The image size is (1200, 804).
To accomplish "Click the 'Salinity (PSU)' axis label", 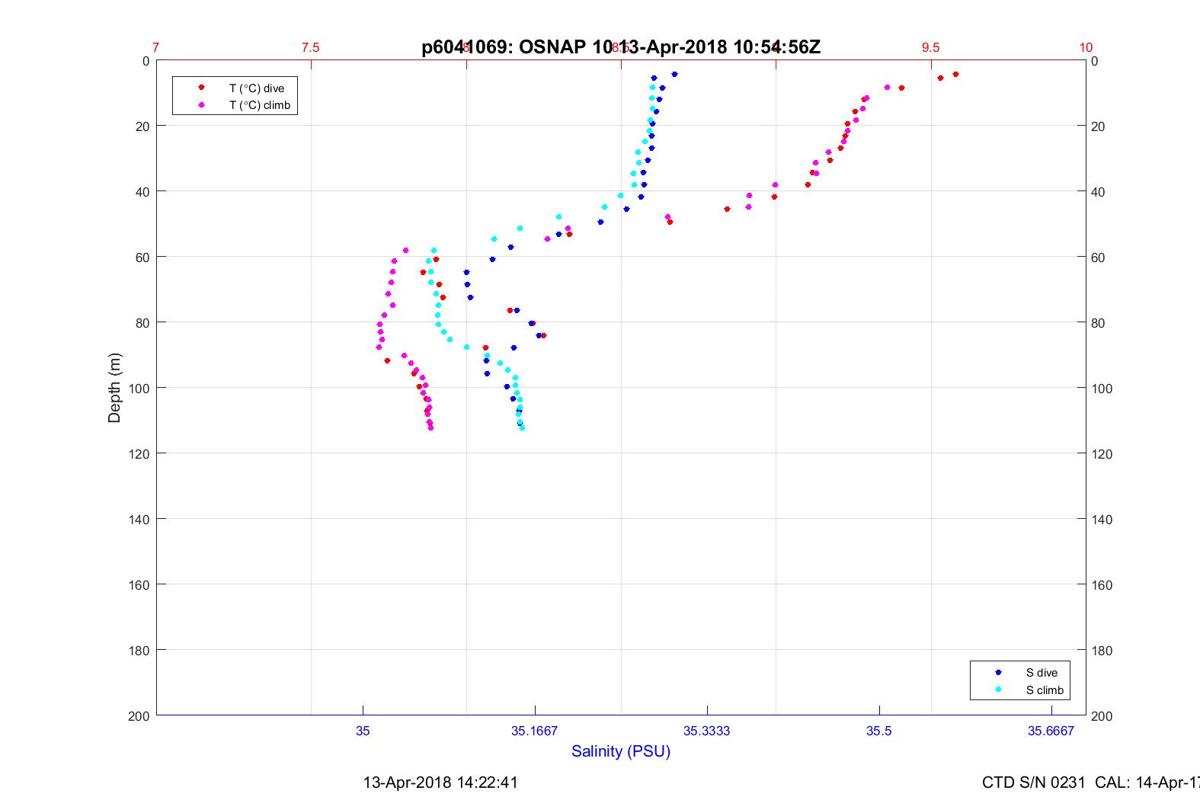I will (x=621, y=751).
